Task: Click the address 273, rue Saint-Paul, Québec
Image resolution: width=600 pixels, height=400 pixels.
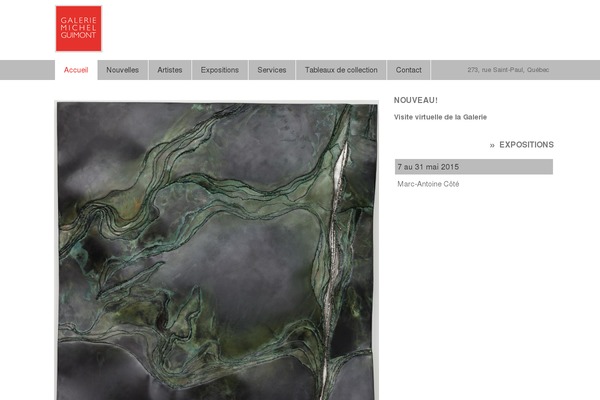Action: tap(508, 70)
